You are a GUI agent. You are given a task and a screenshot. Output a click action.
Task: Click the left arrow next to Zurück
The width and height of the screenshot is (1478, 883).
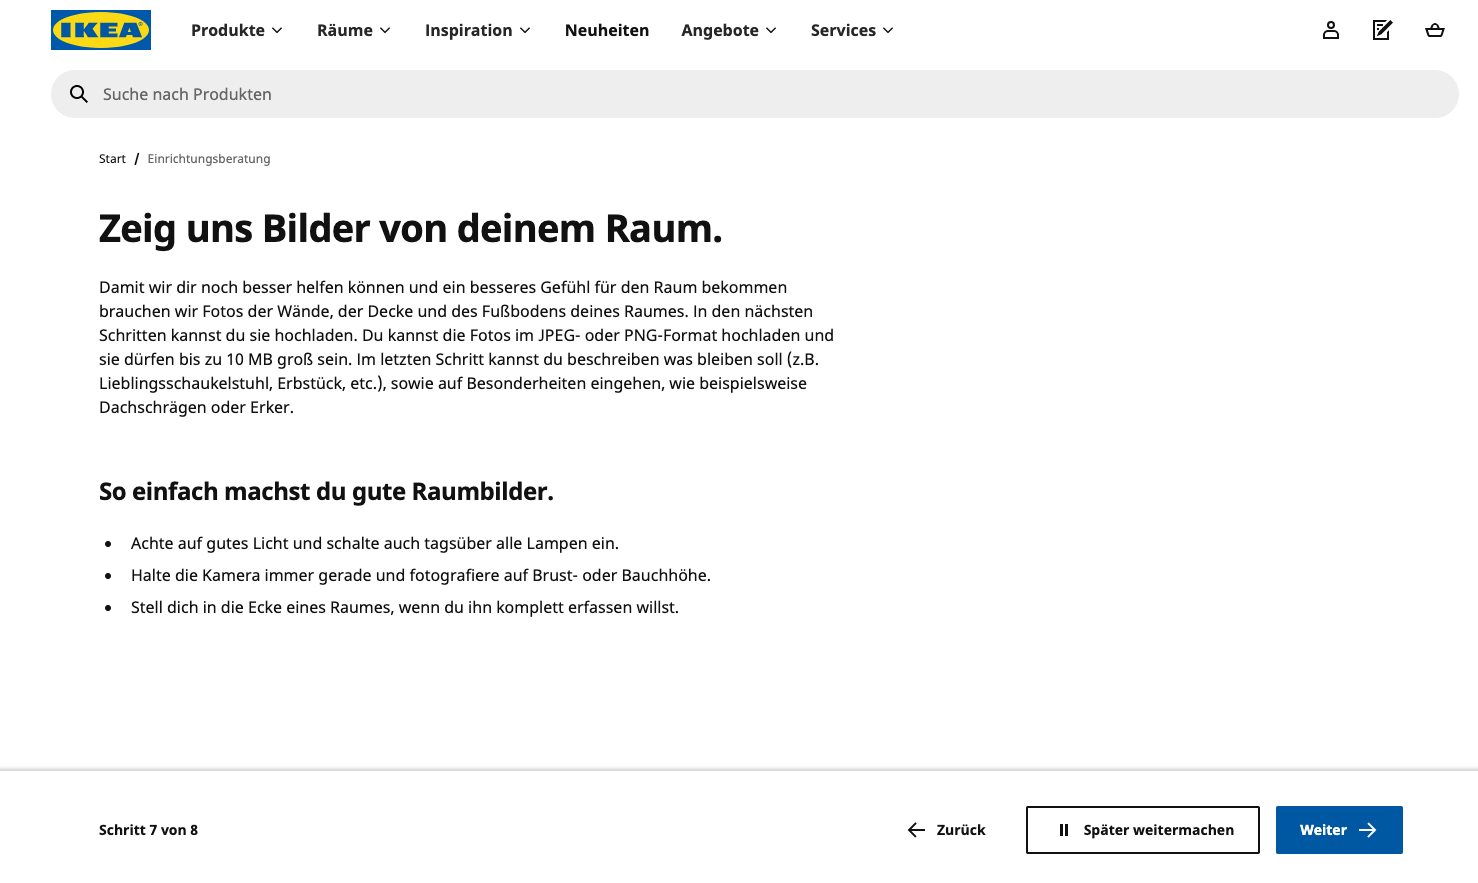pos(916,830)
